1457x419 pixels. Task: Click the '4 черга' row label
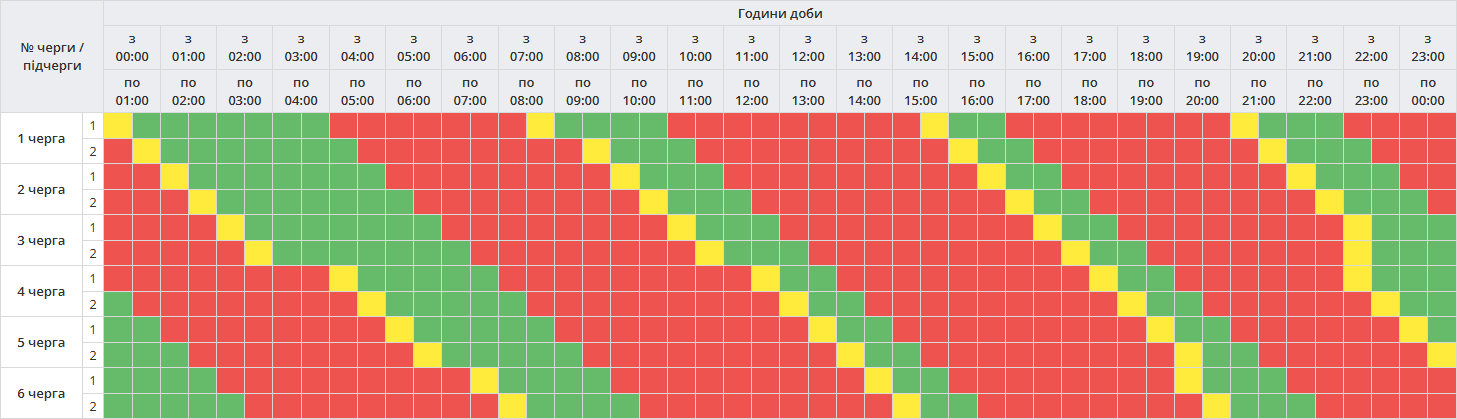42,291
